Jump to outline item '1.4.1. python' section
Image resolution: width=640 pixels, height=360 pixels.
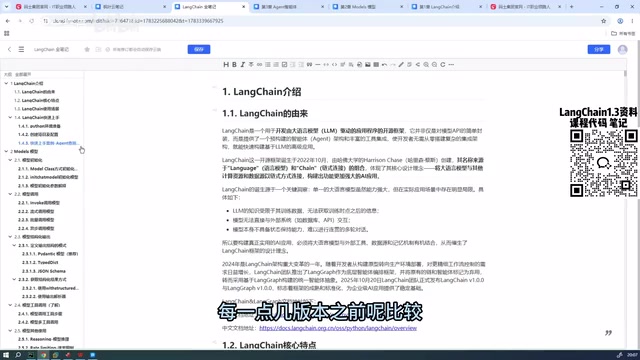tap(39, 126)
